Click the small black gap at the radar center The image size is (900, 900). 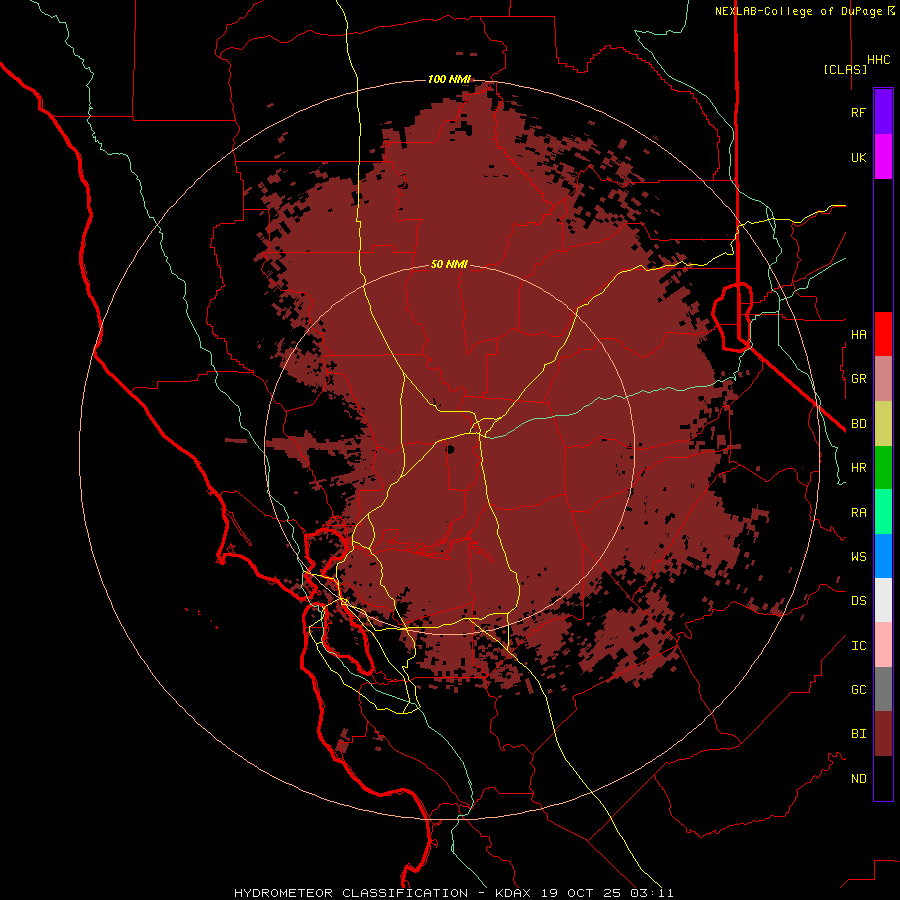(x=450, y=449)
